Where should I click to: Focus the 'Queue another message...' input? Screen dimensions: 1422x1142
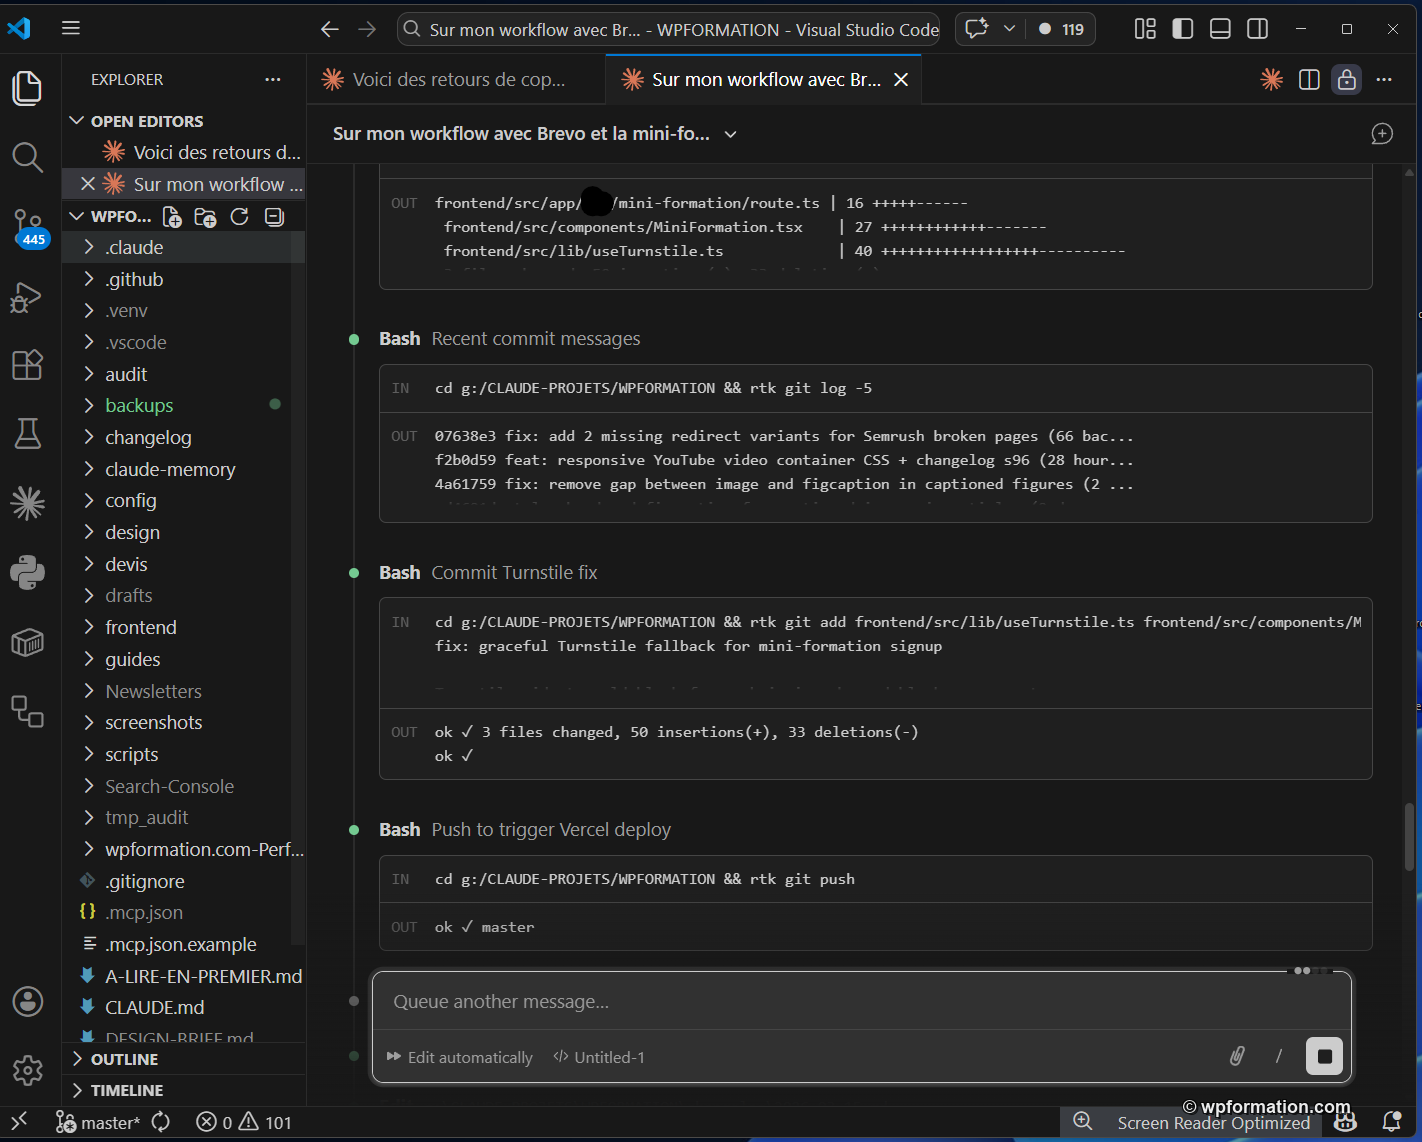click(x=861, y=1001)
